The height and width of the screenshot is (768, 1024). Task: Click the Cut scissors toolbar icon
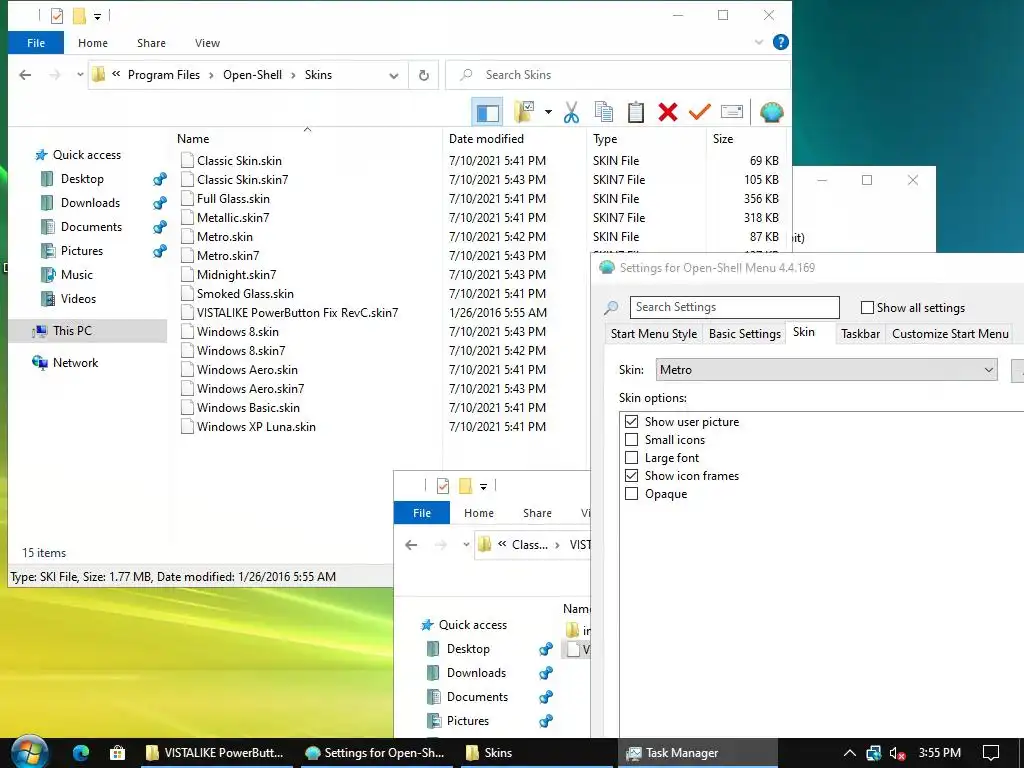(x=571, y=112)
